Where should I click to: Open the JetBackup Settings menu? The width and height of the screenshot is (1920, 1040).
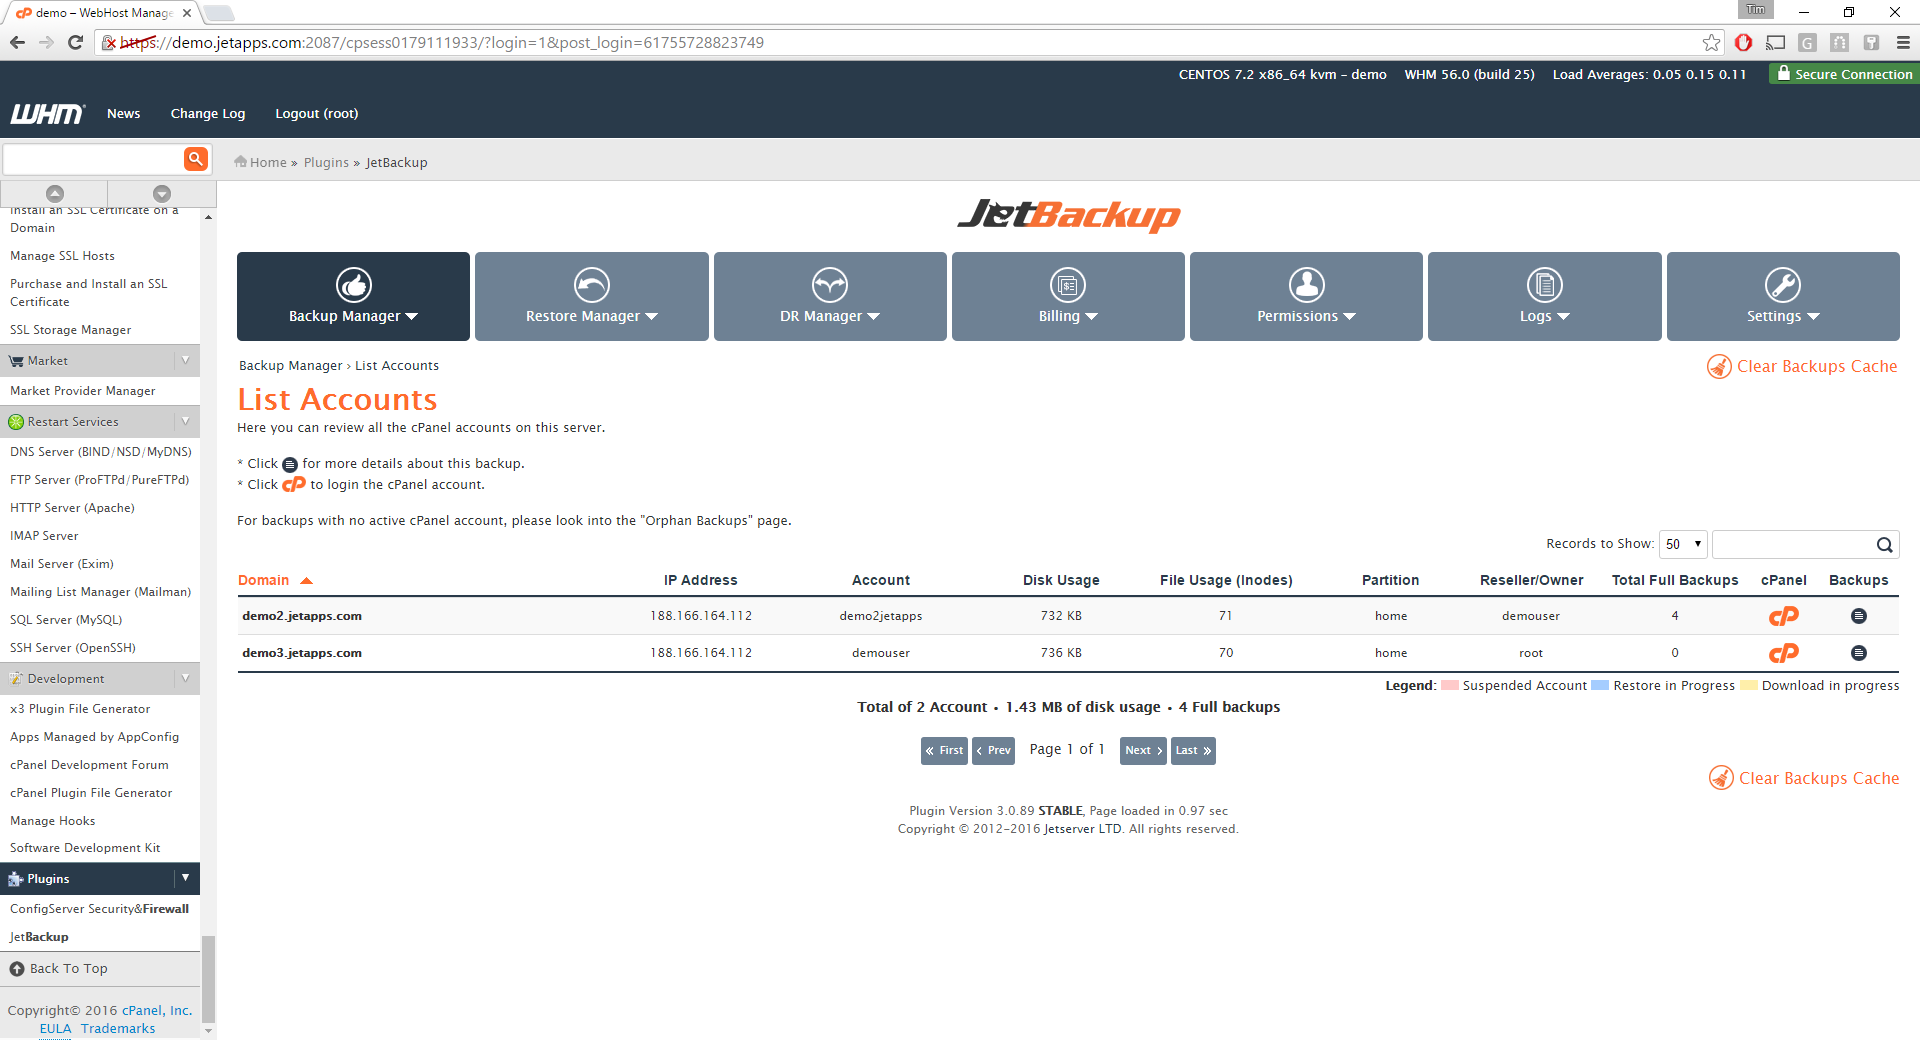point(1783,296)
